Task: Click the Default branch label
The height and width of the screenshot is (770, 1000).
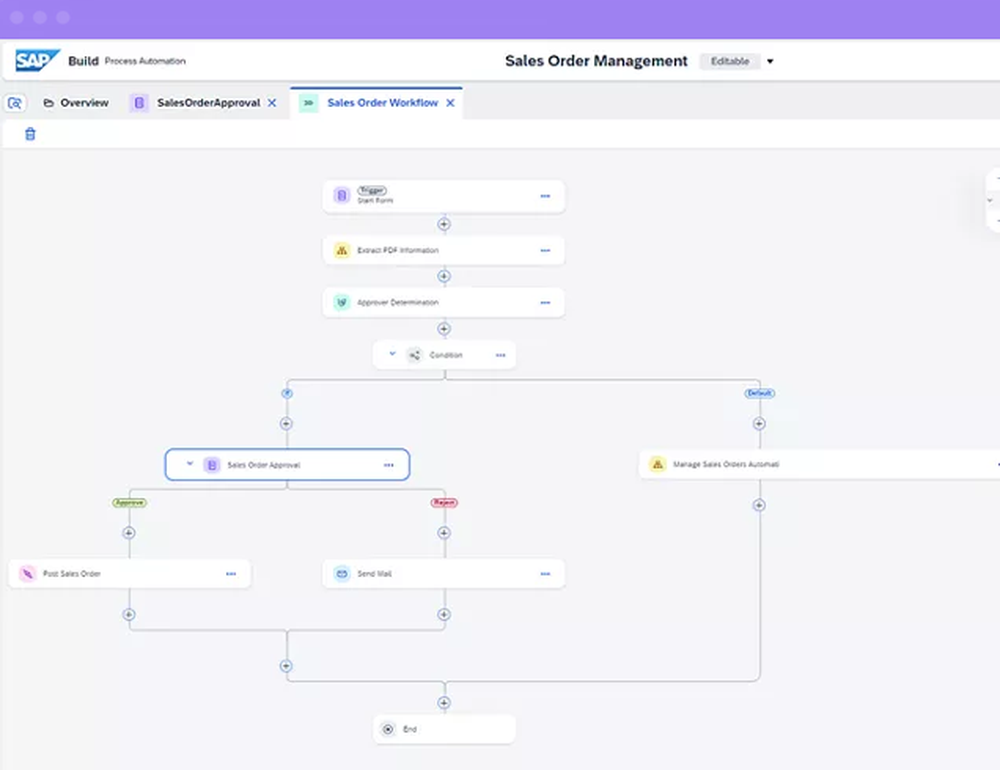Action: pos(760,393)
